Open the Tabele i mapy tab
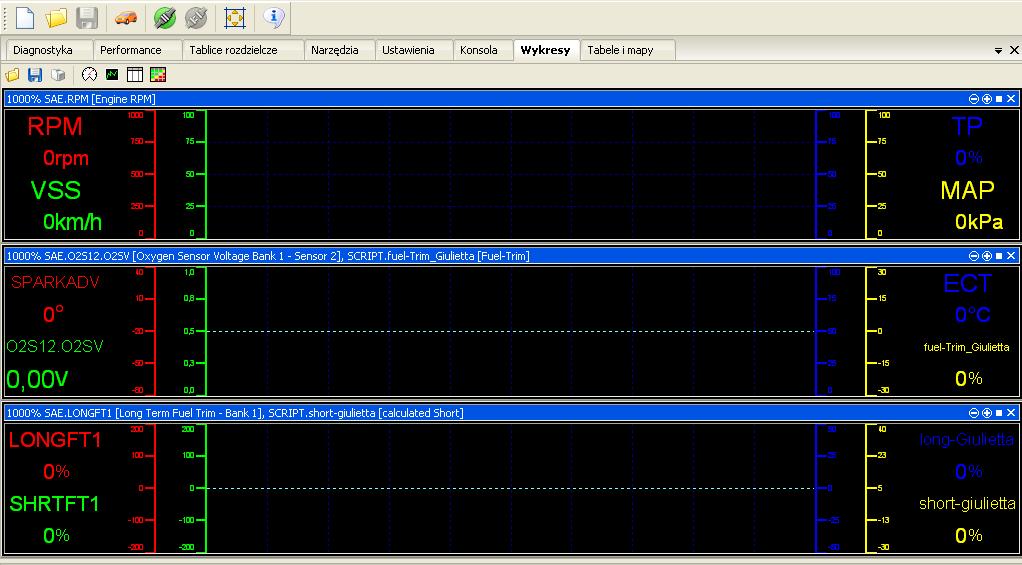Image resolution: width=1022 pixels, height=565 pixels. (x=620, y=50)
